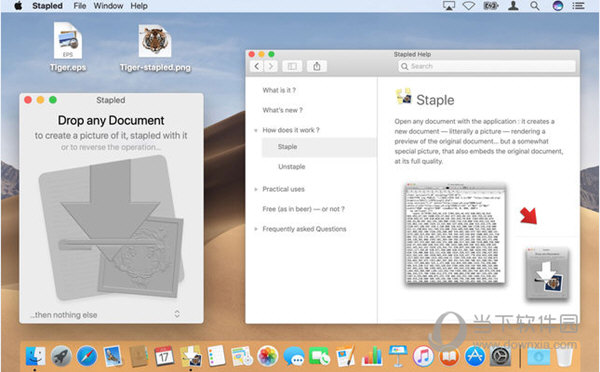
Task: Click the Stapled app icon in Dock
Action: click(191, 356)
